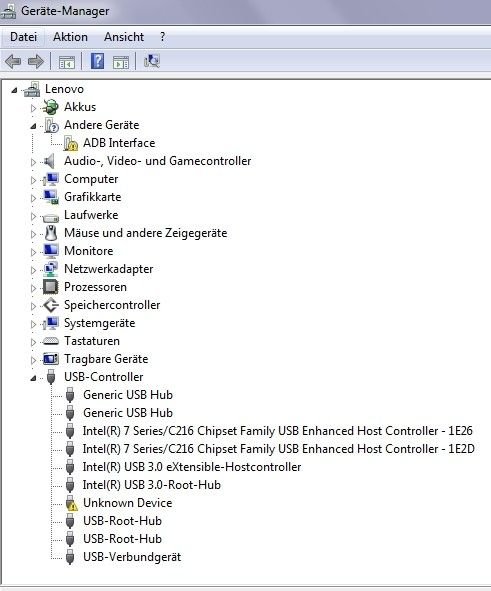491x591 pixels.
Task: Select the Lenovo root computer node
Action: (x=64, y=89)
